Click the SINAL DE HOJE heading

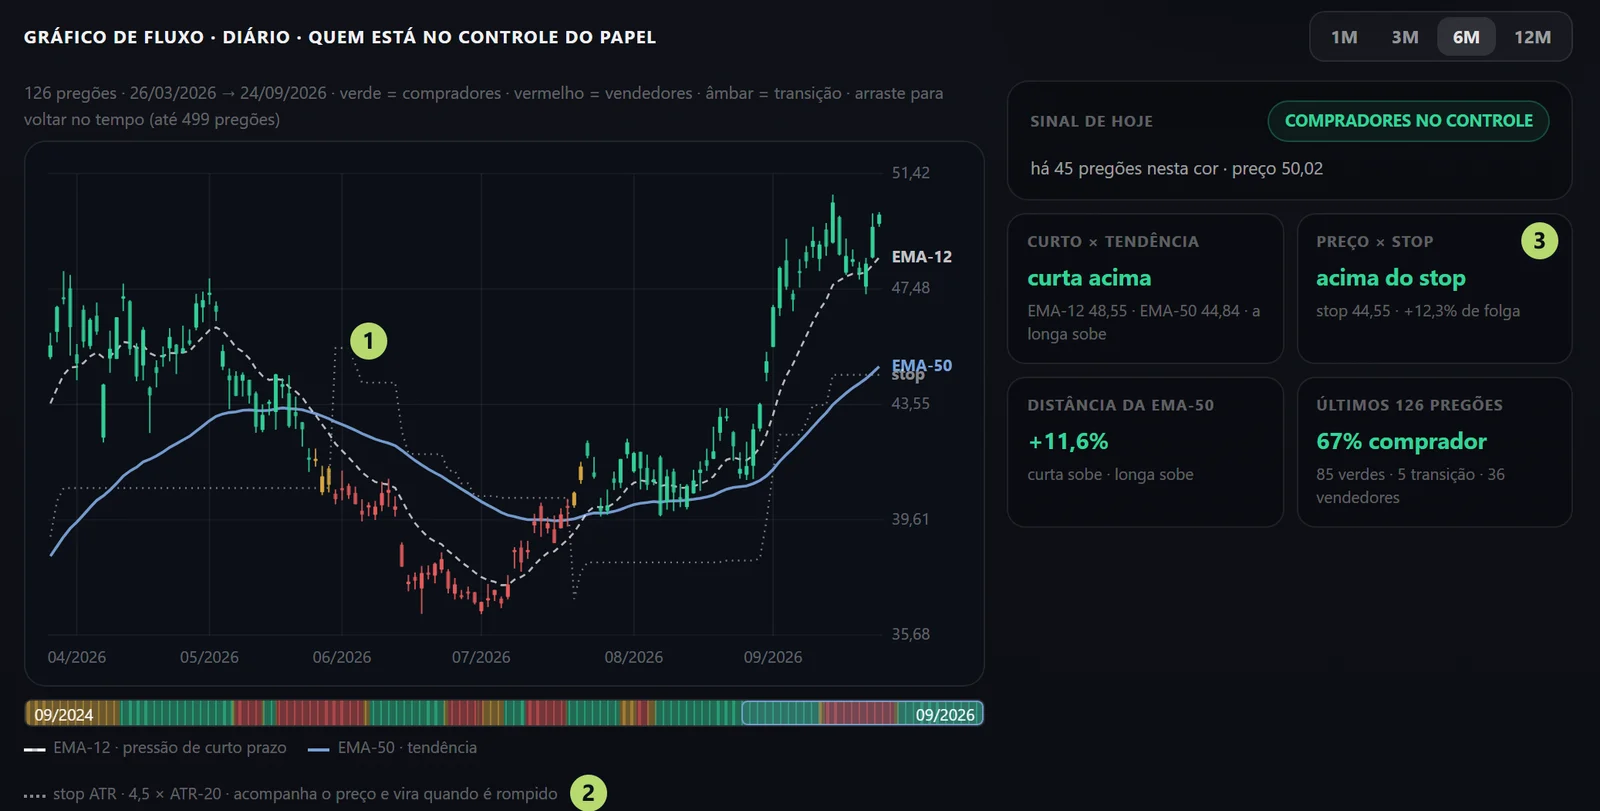coord(1091,121)
